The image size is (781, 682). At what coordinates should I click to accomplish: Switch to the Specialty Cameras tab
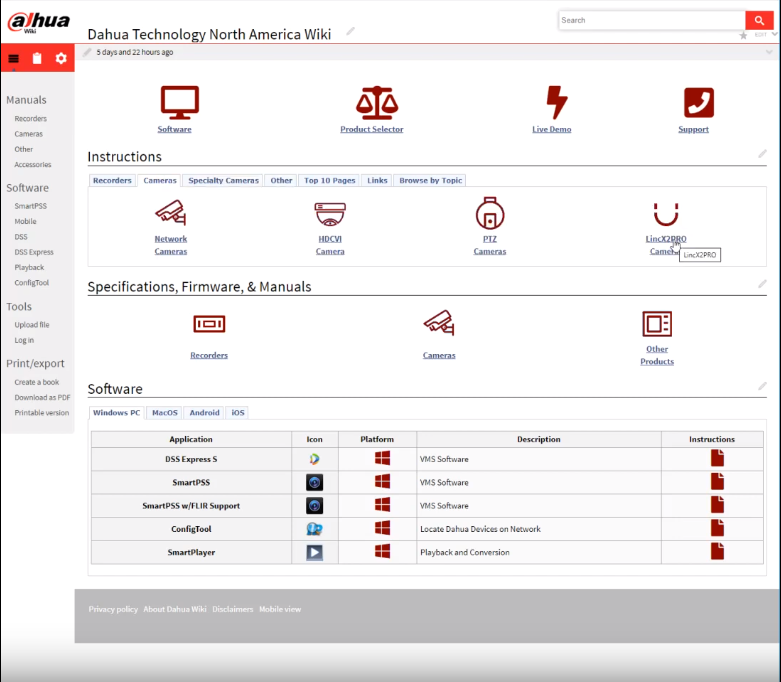click(223, 181)
